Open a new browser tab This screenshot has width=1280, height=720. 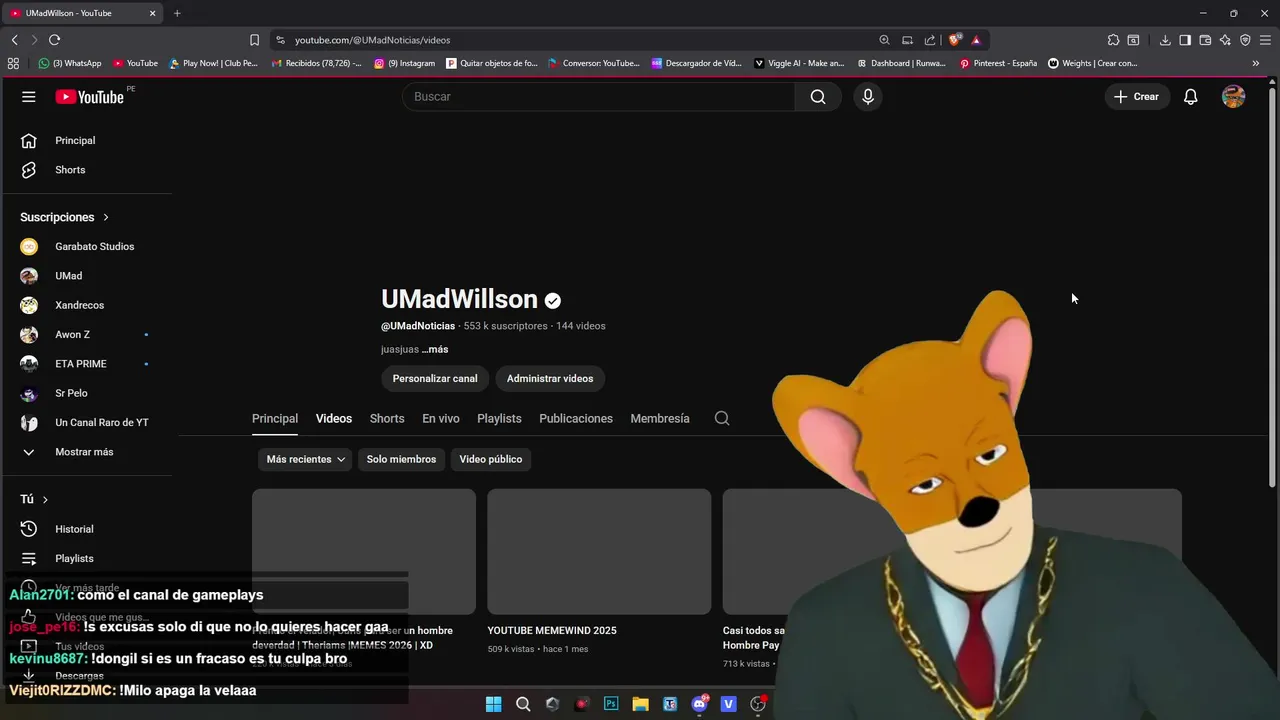pyautogui.click(x=177, y=13)
